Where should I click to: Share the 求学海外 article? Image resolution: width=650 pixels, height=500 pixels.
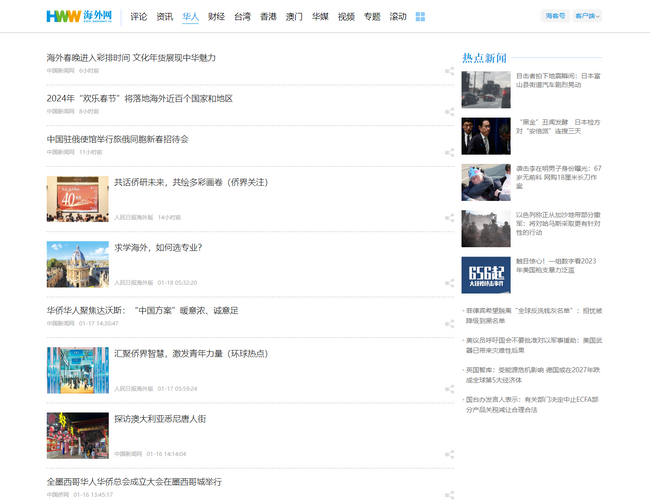[449, 283]
